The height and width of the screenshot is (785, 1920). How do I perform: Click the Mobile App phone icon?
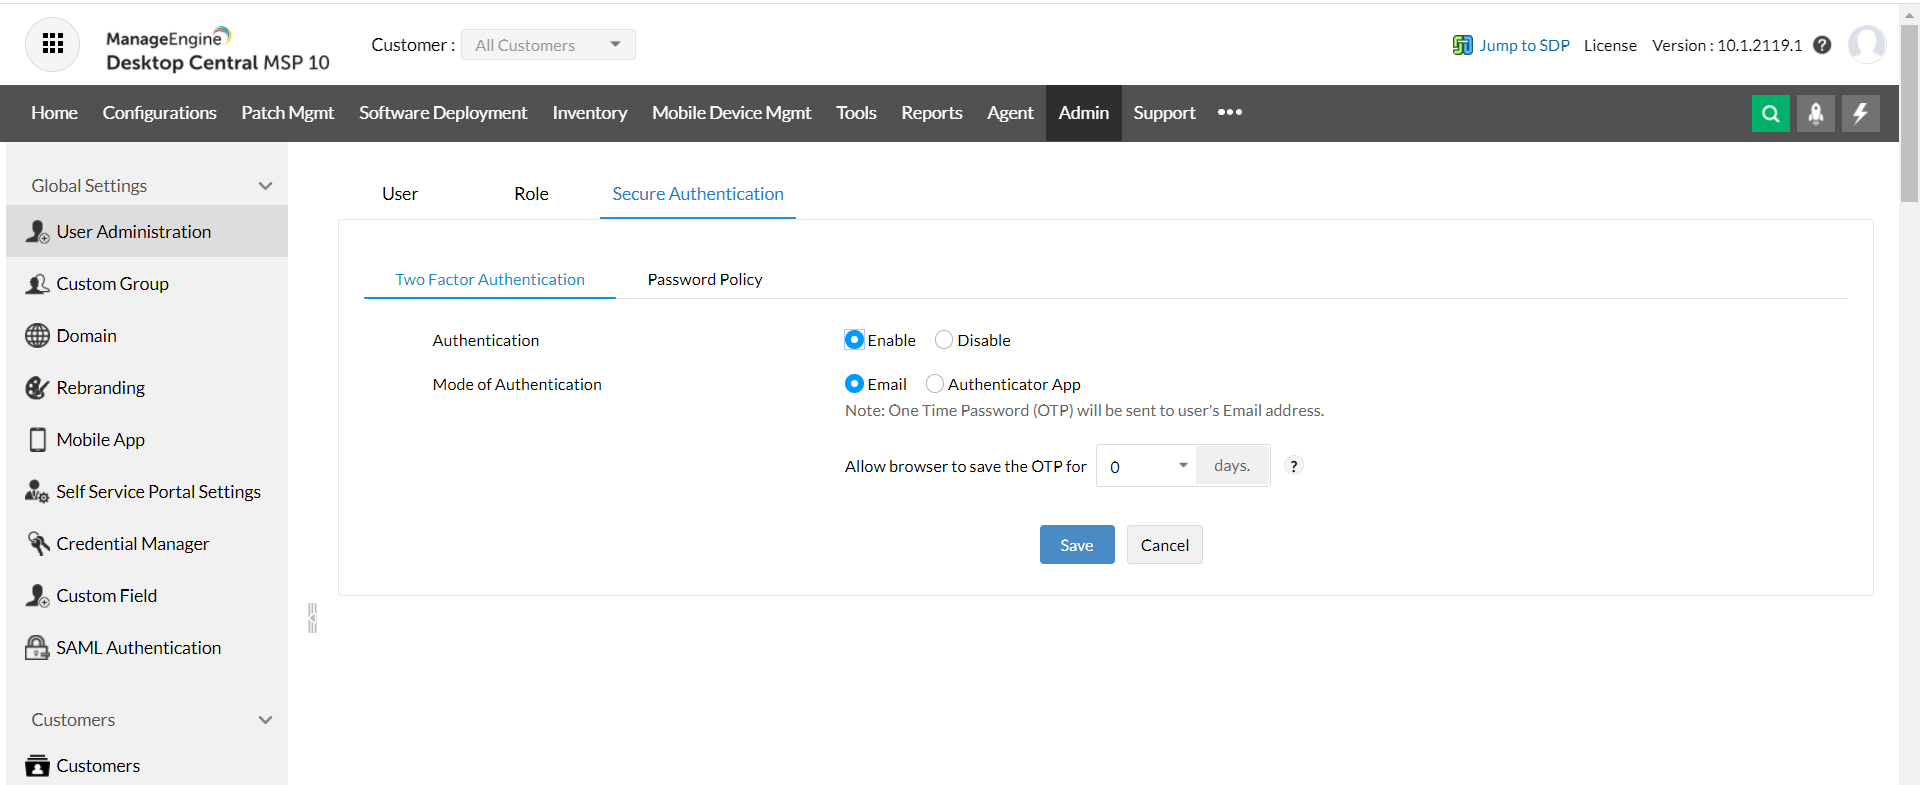click(x=37, y=440)
